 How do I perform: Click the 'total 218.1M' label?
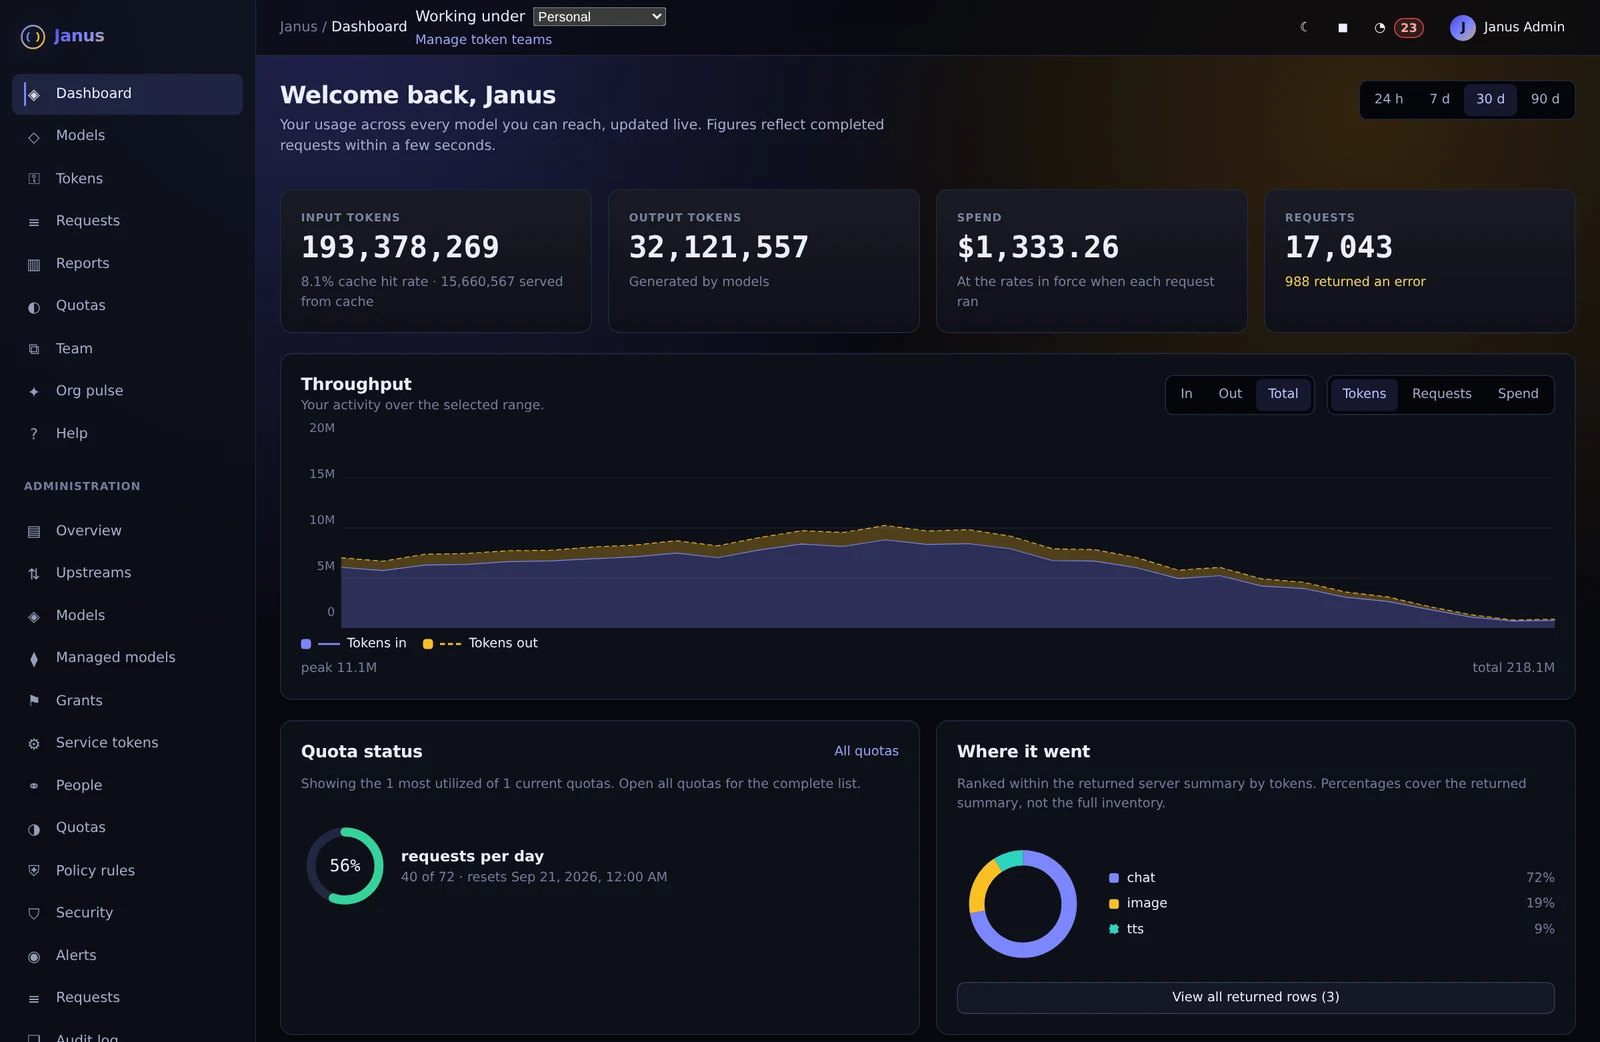pyautogui.click(x=1513, y=668)
